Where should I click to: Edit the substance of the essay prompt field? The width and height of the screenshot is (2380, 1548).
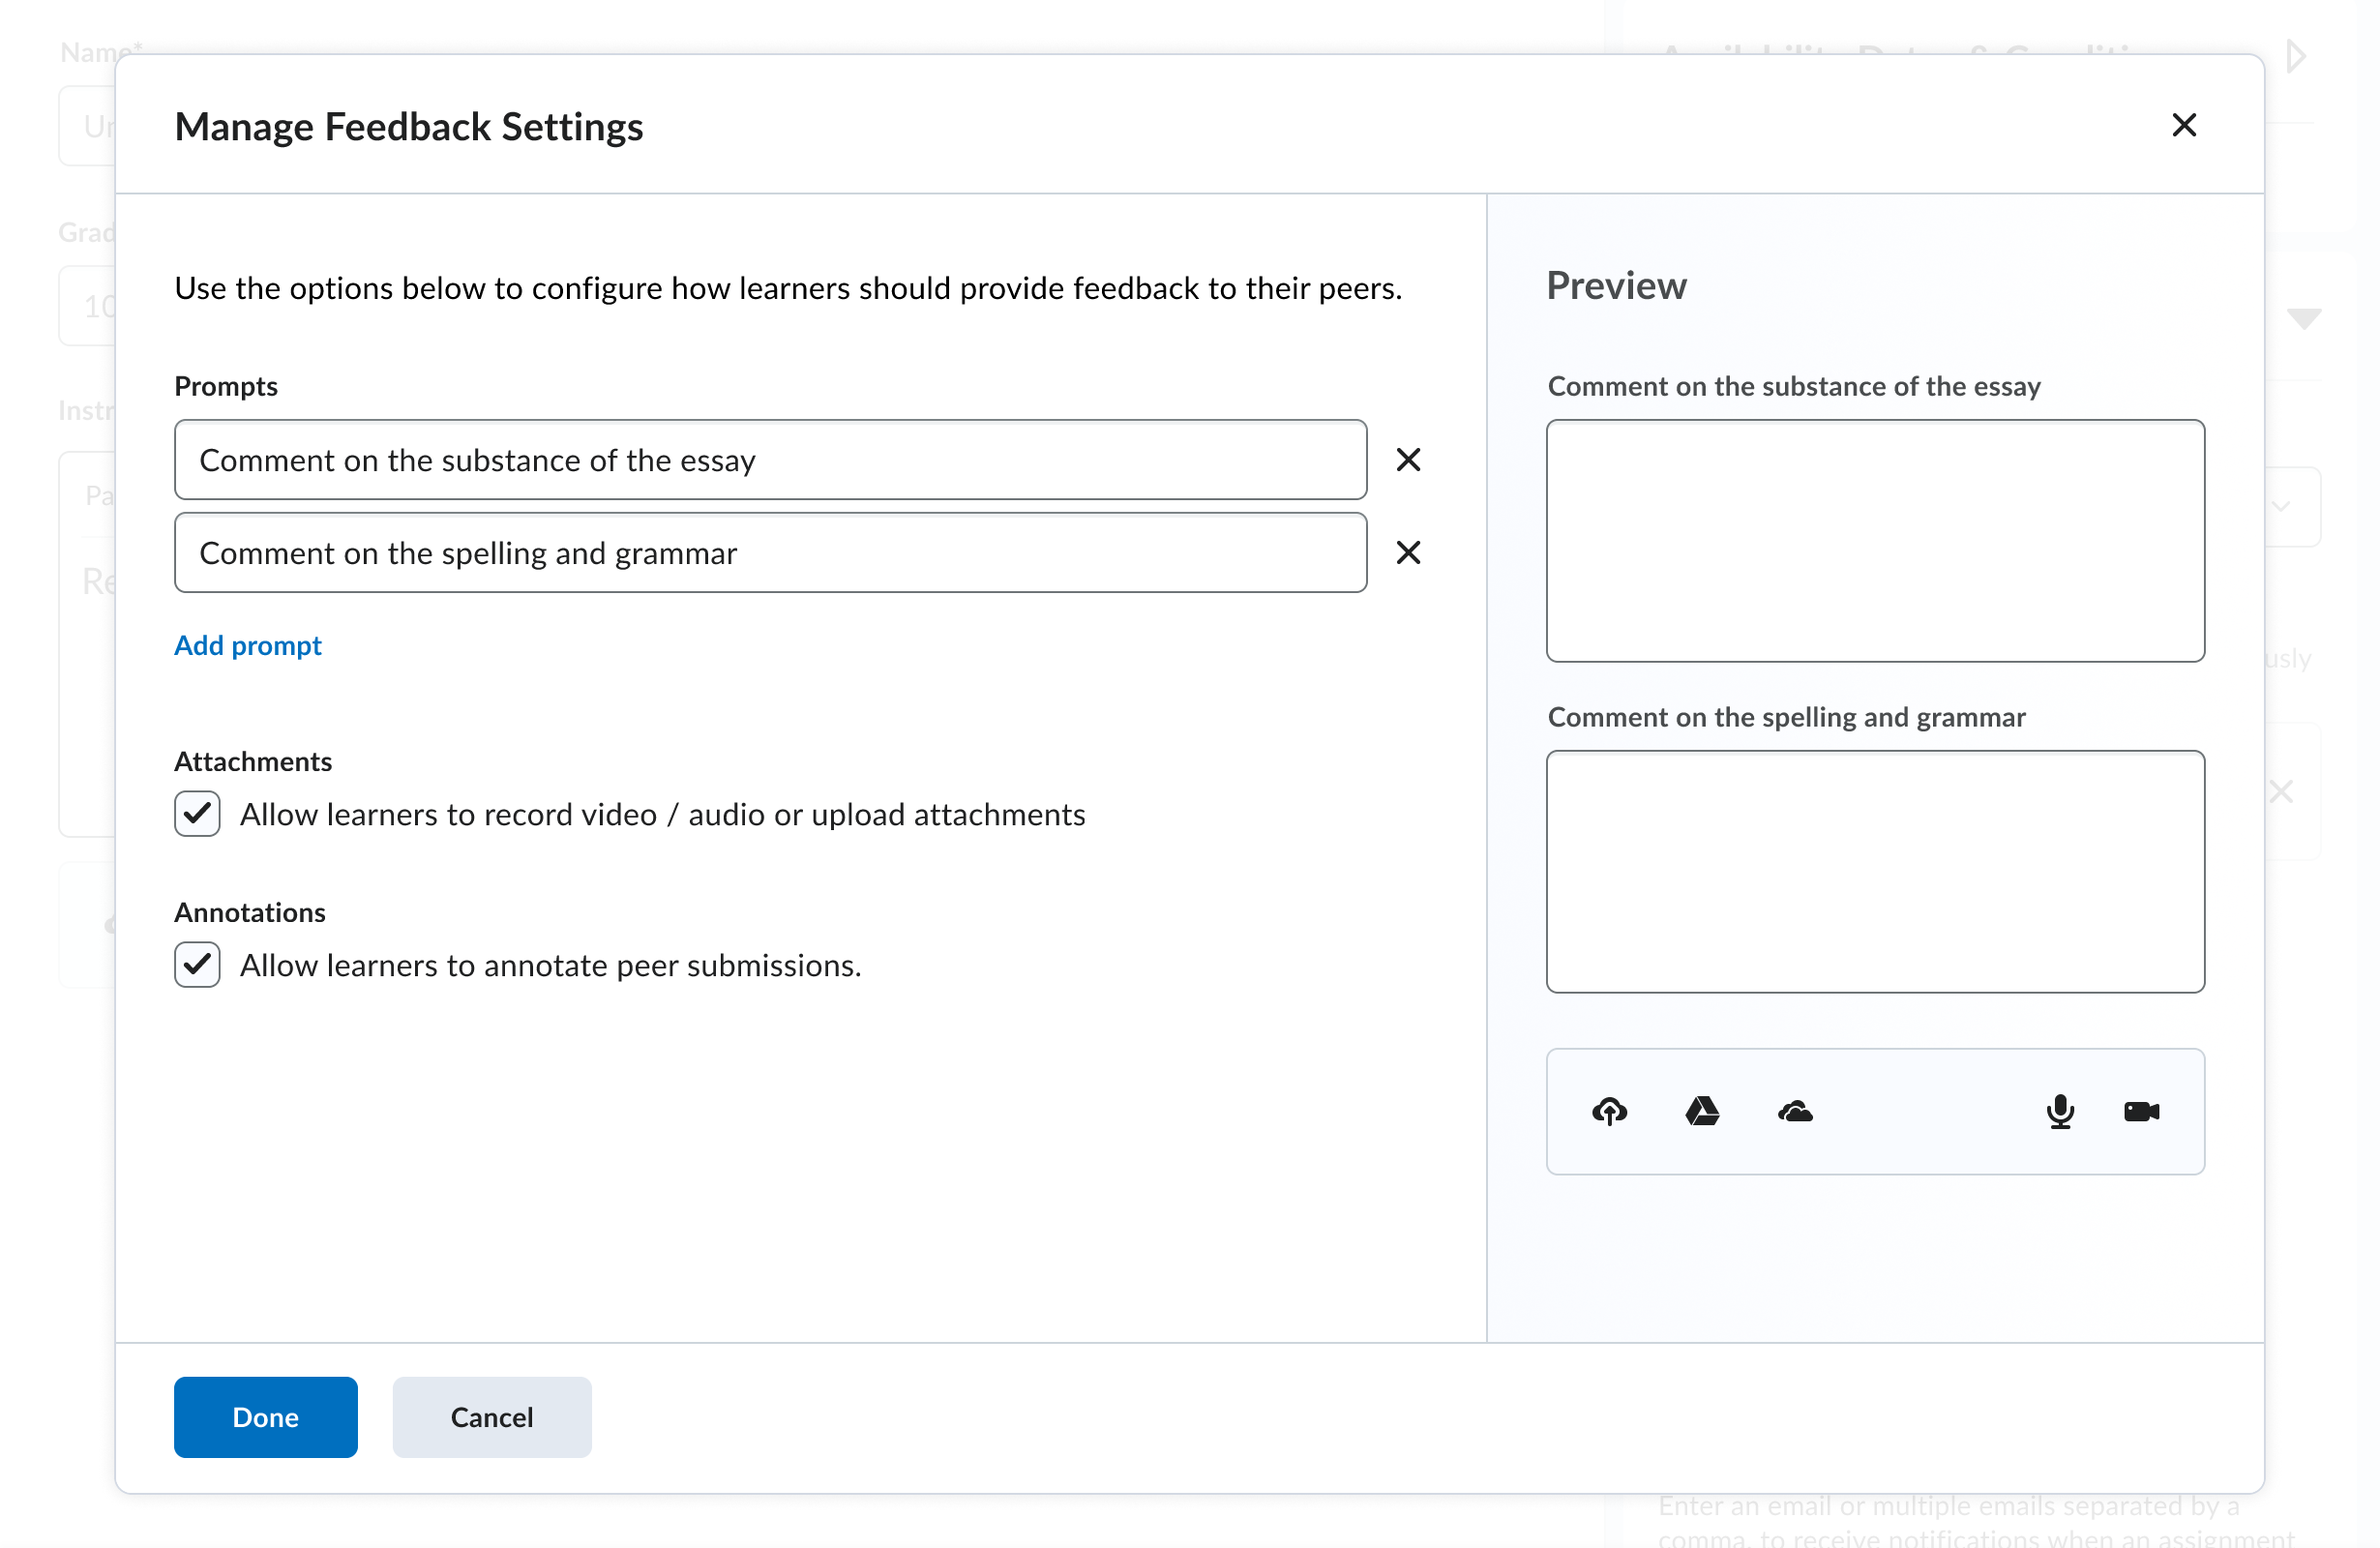[x=770, y=460]
